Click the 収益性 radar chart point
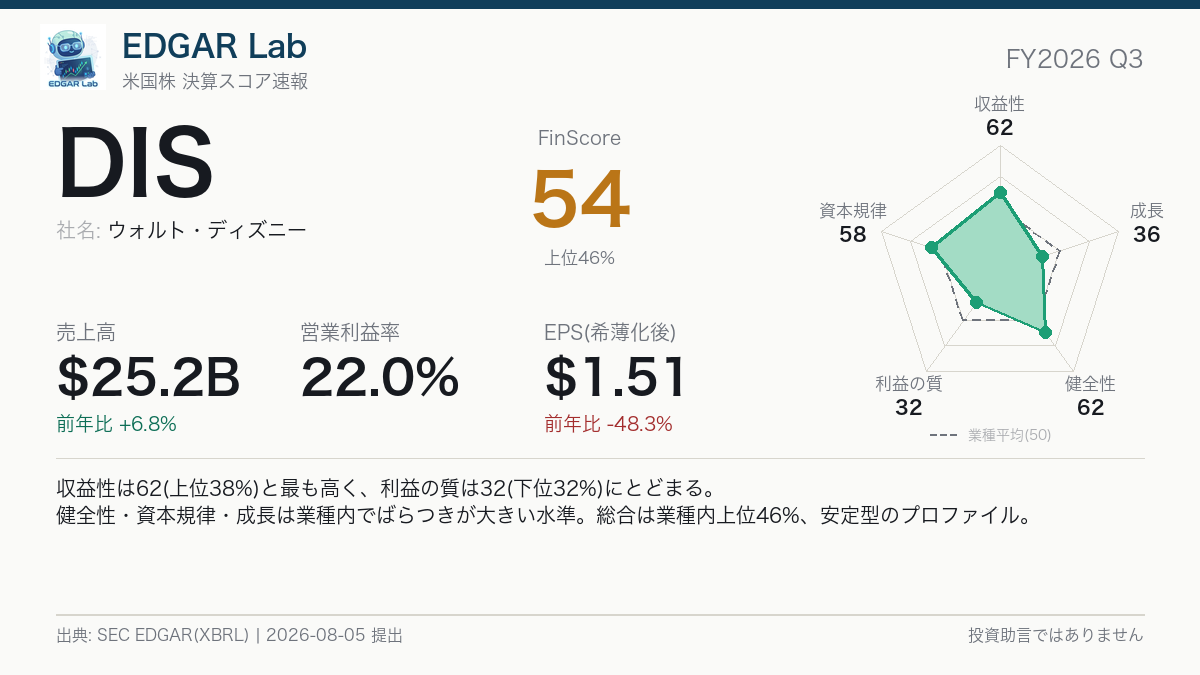This screenshot has height=675, width=1200. point(1000,192)
